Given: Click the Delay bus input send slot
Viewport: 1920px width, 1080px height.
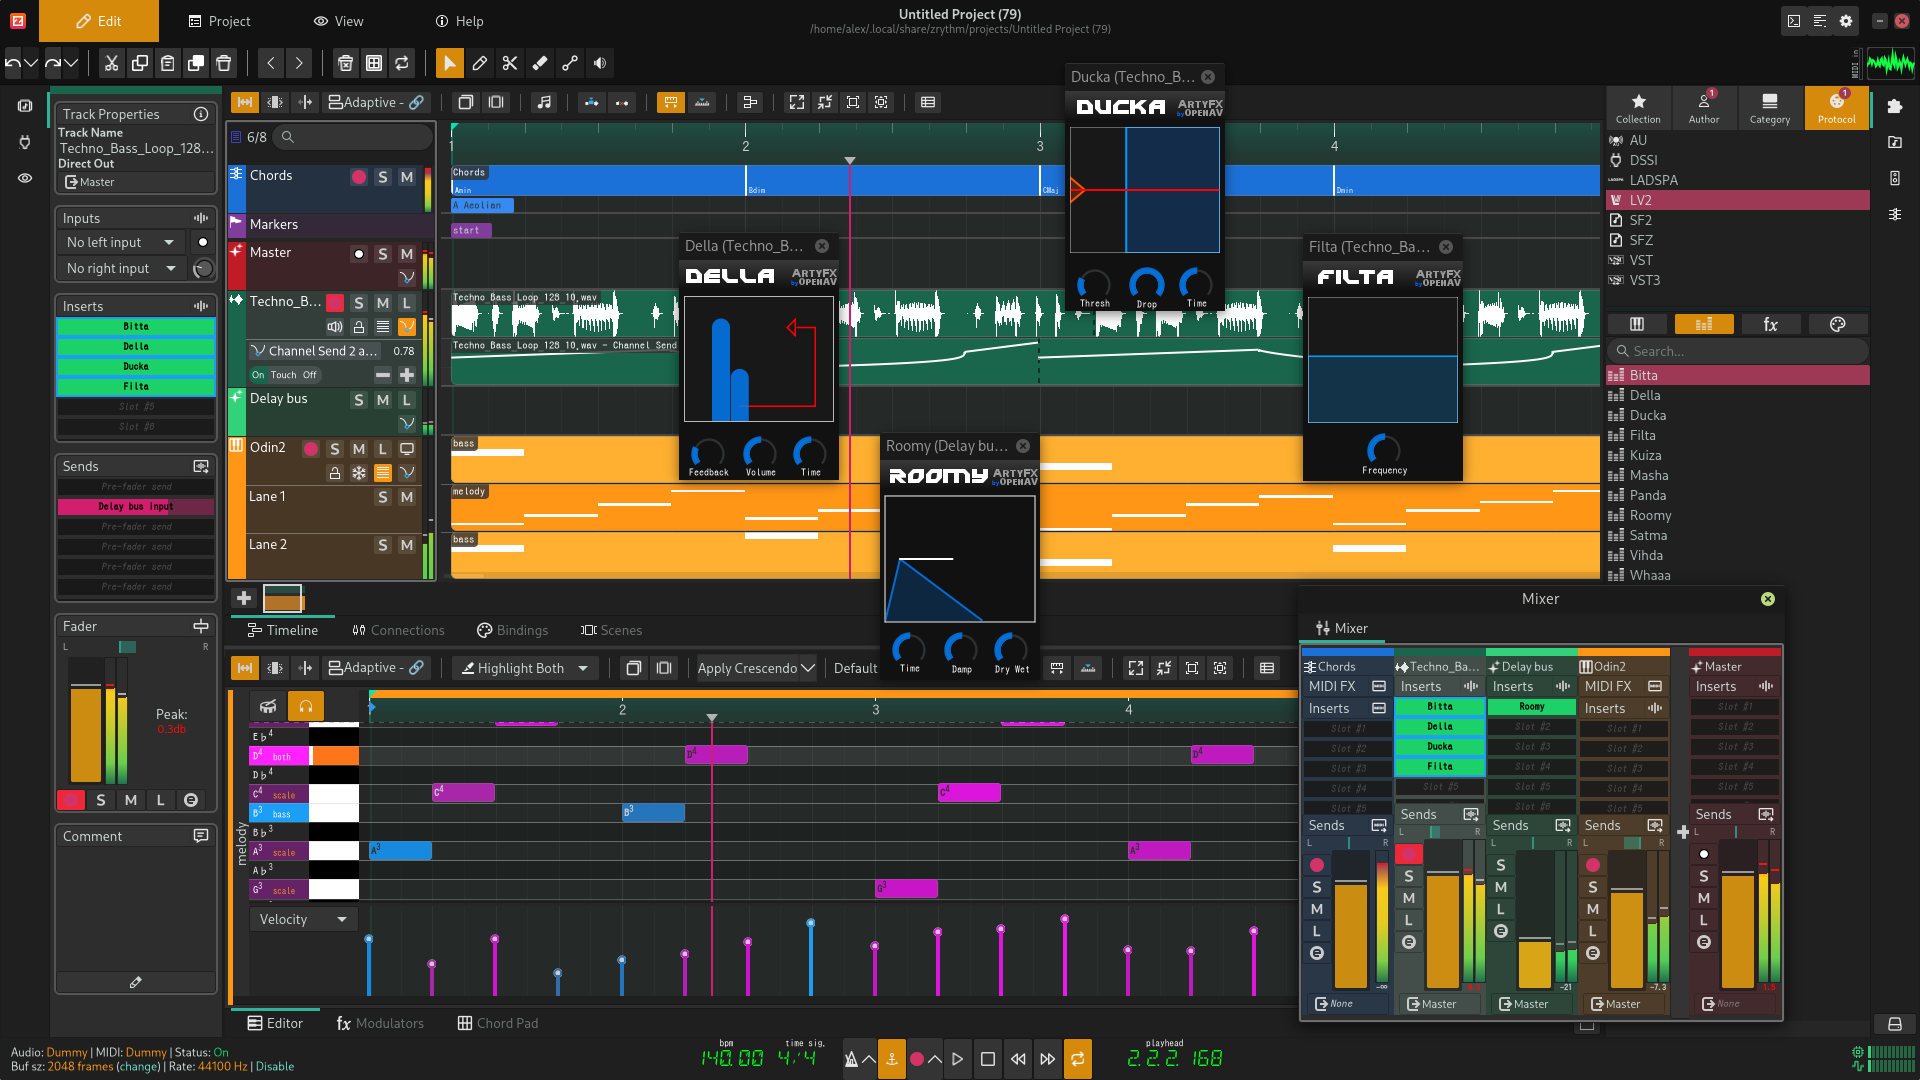Looking at the screenshot, I should [x=136, y=507].
